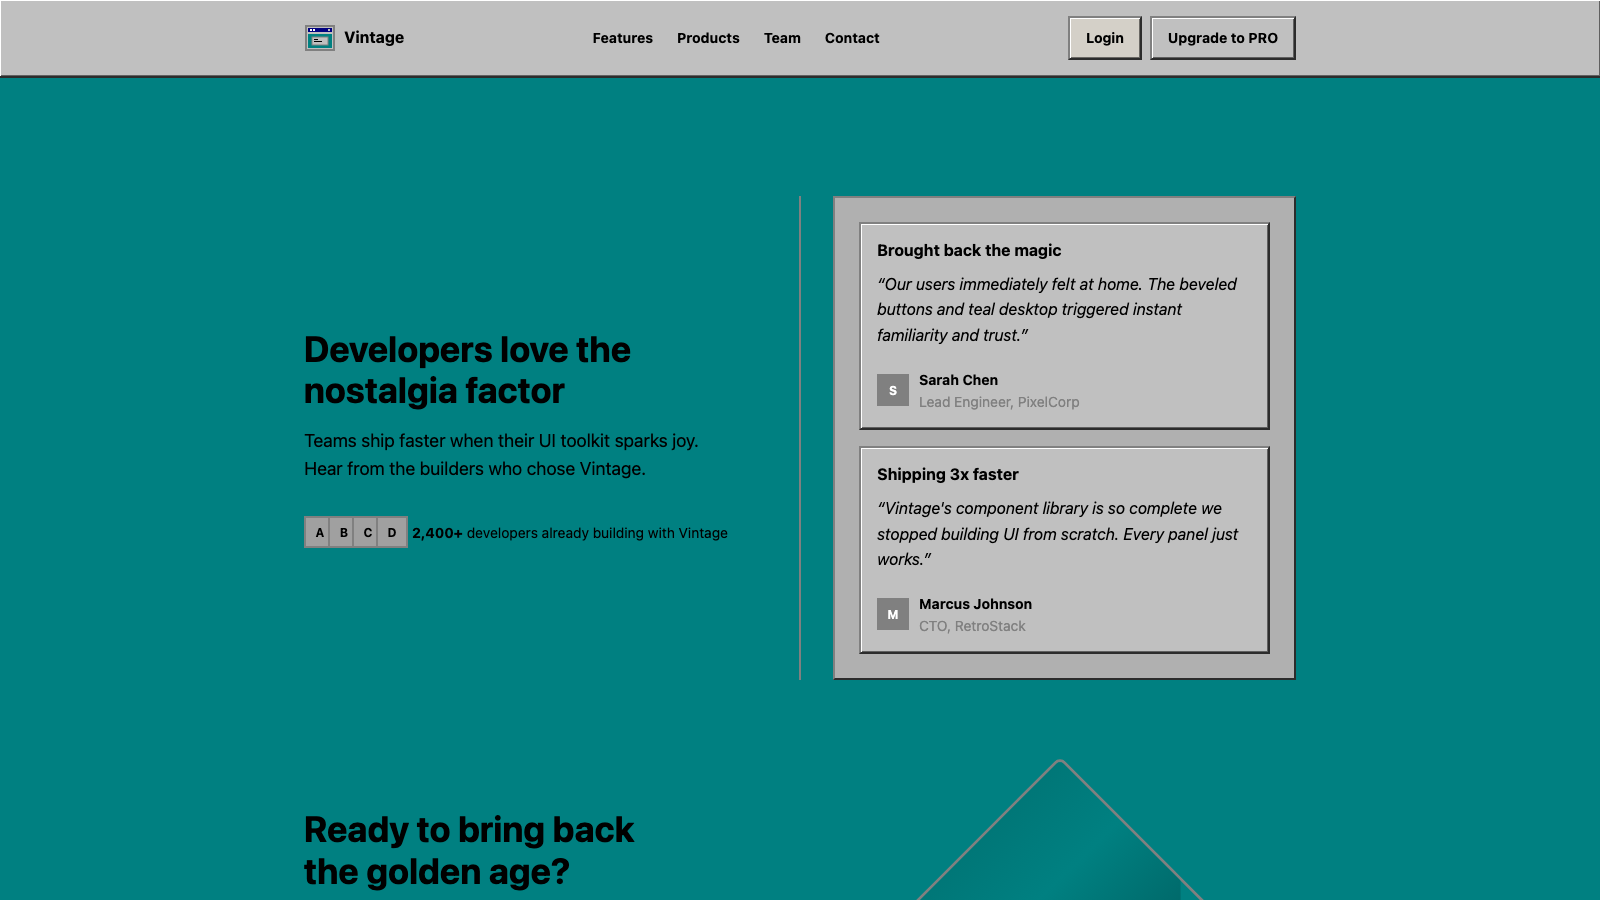Click 'Ready to bring back the golden age?' heading
Viewport: 1600px width, 900px height.
click(x=469, y=851)
